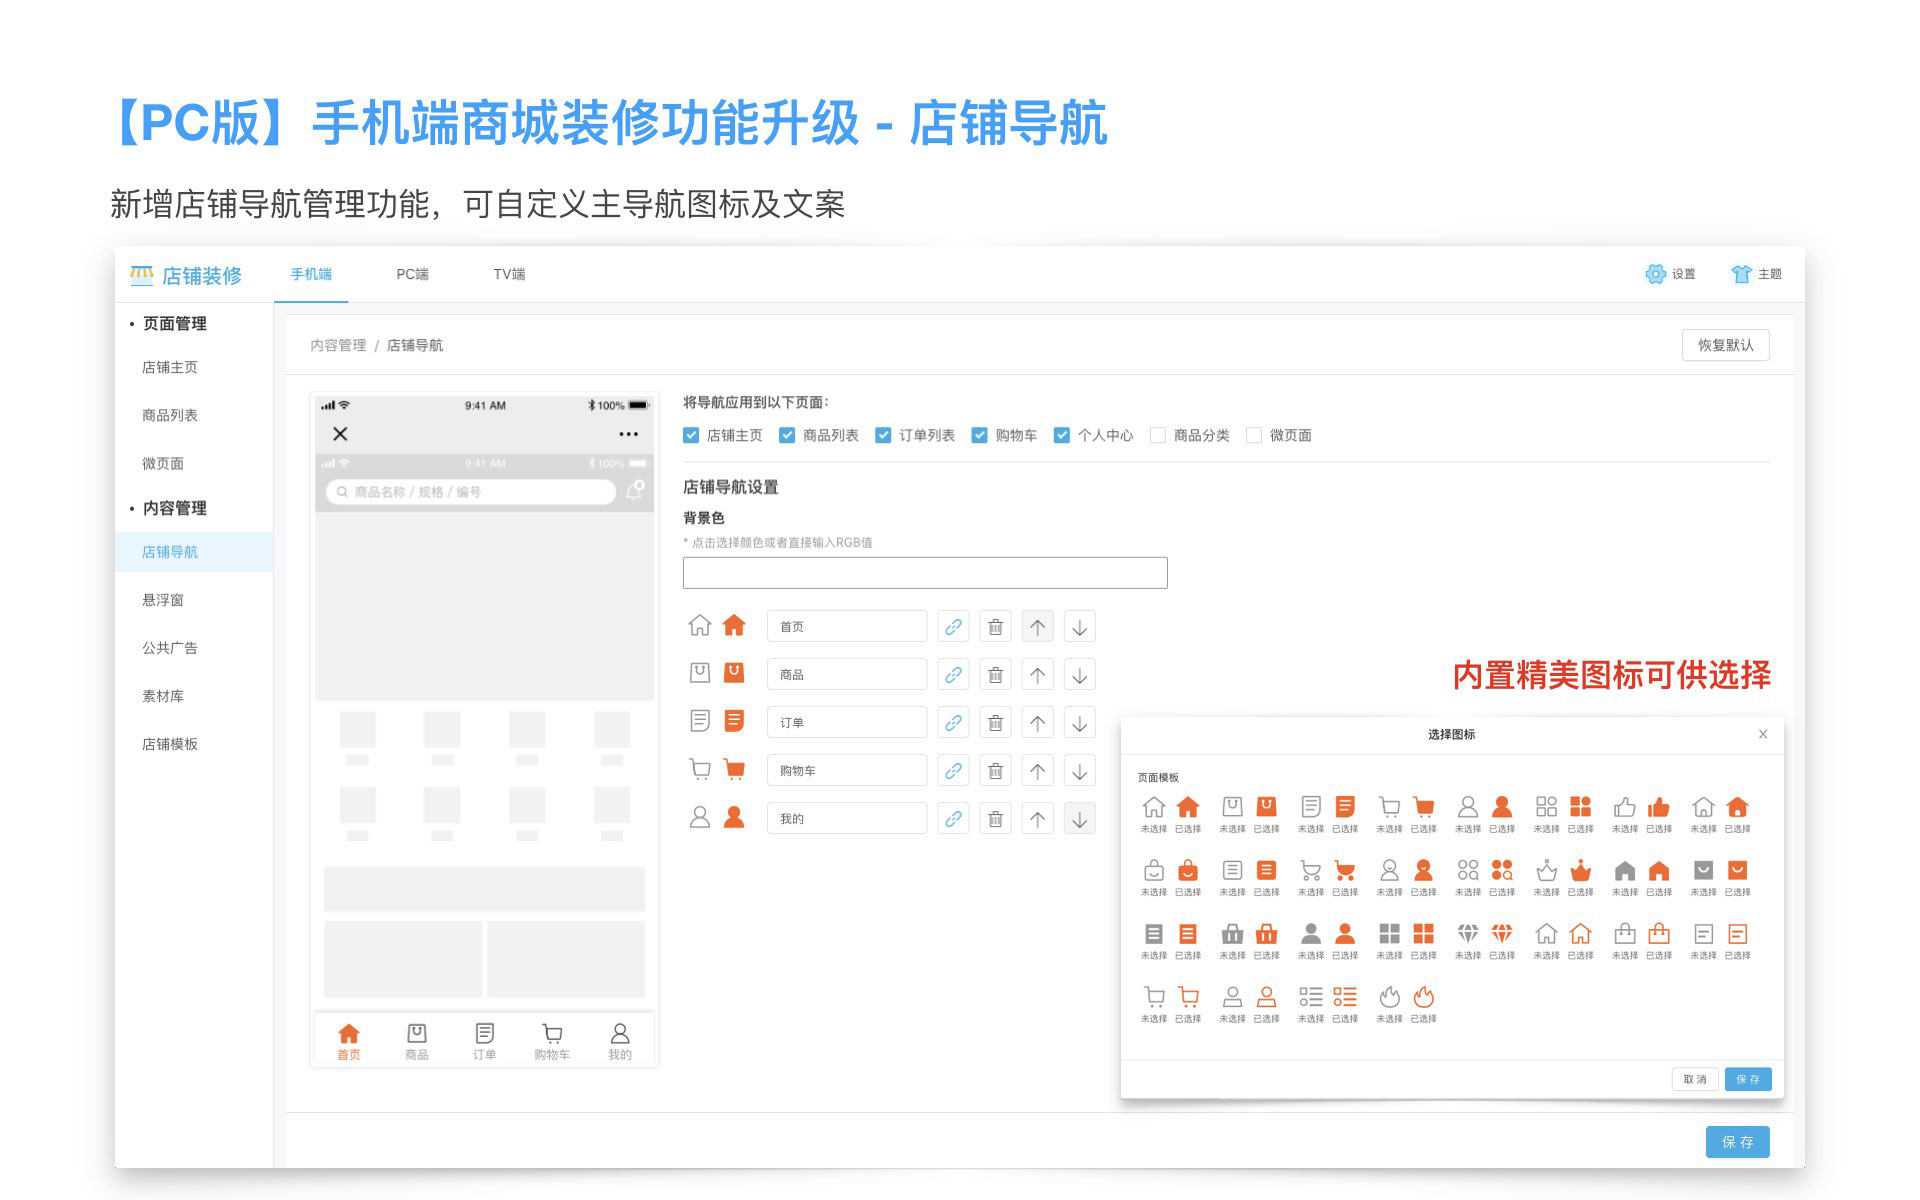This screenshot has height=1200, width=1920.
Task: Open the 主题 shirt icon
Action: 1741,274
